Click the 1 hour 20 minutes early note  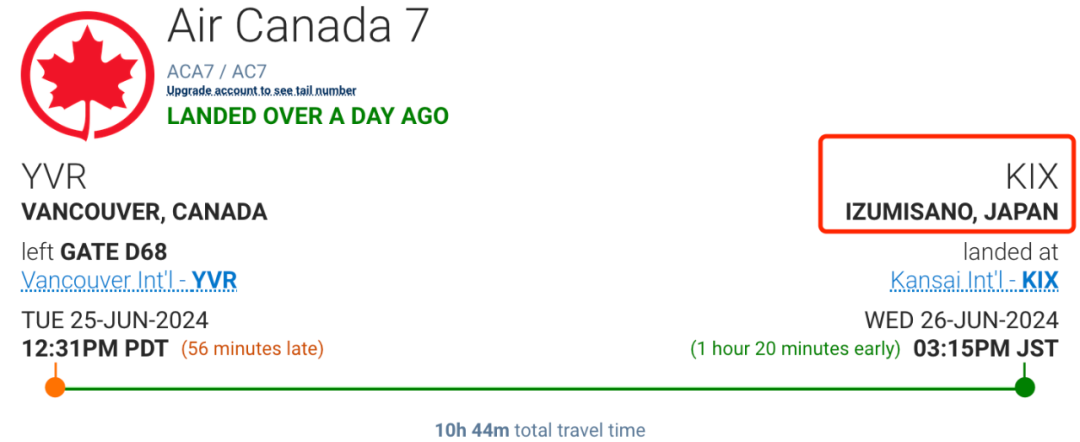point(796,349)
